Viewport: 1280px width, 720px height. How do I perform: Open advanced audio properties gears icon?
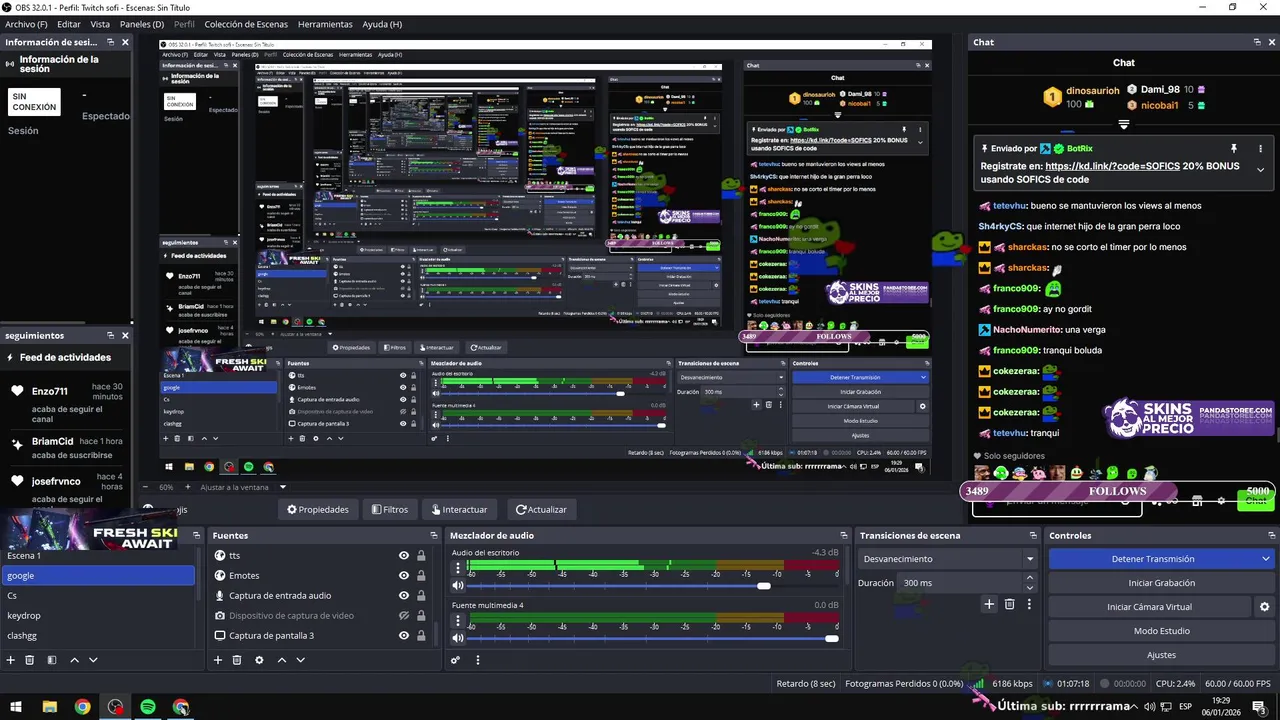[455, 660]
